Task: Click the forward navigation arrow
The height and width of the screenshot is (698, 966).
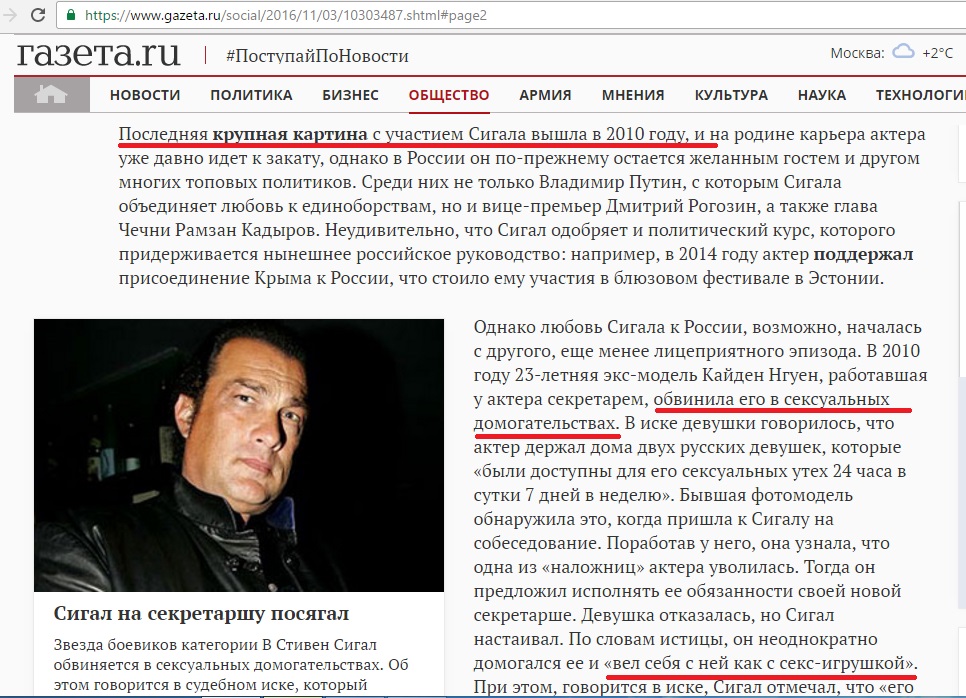Action: pyautogui.click(x=10, y=14)
